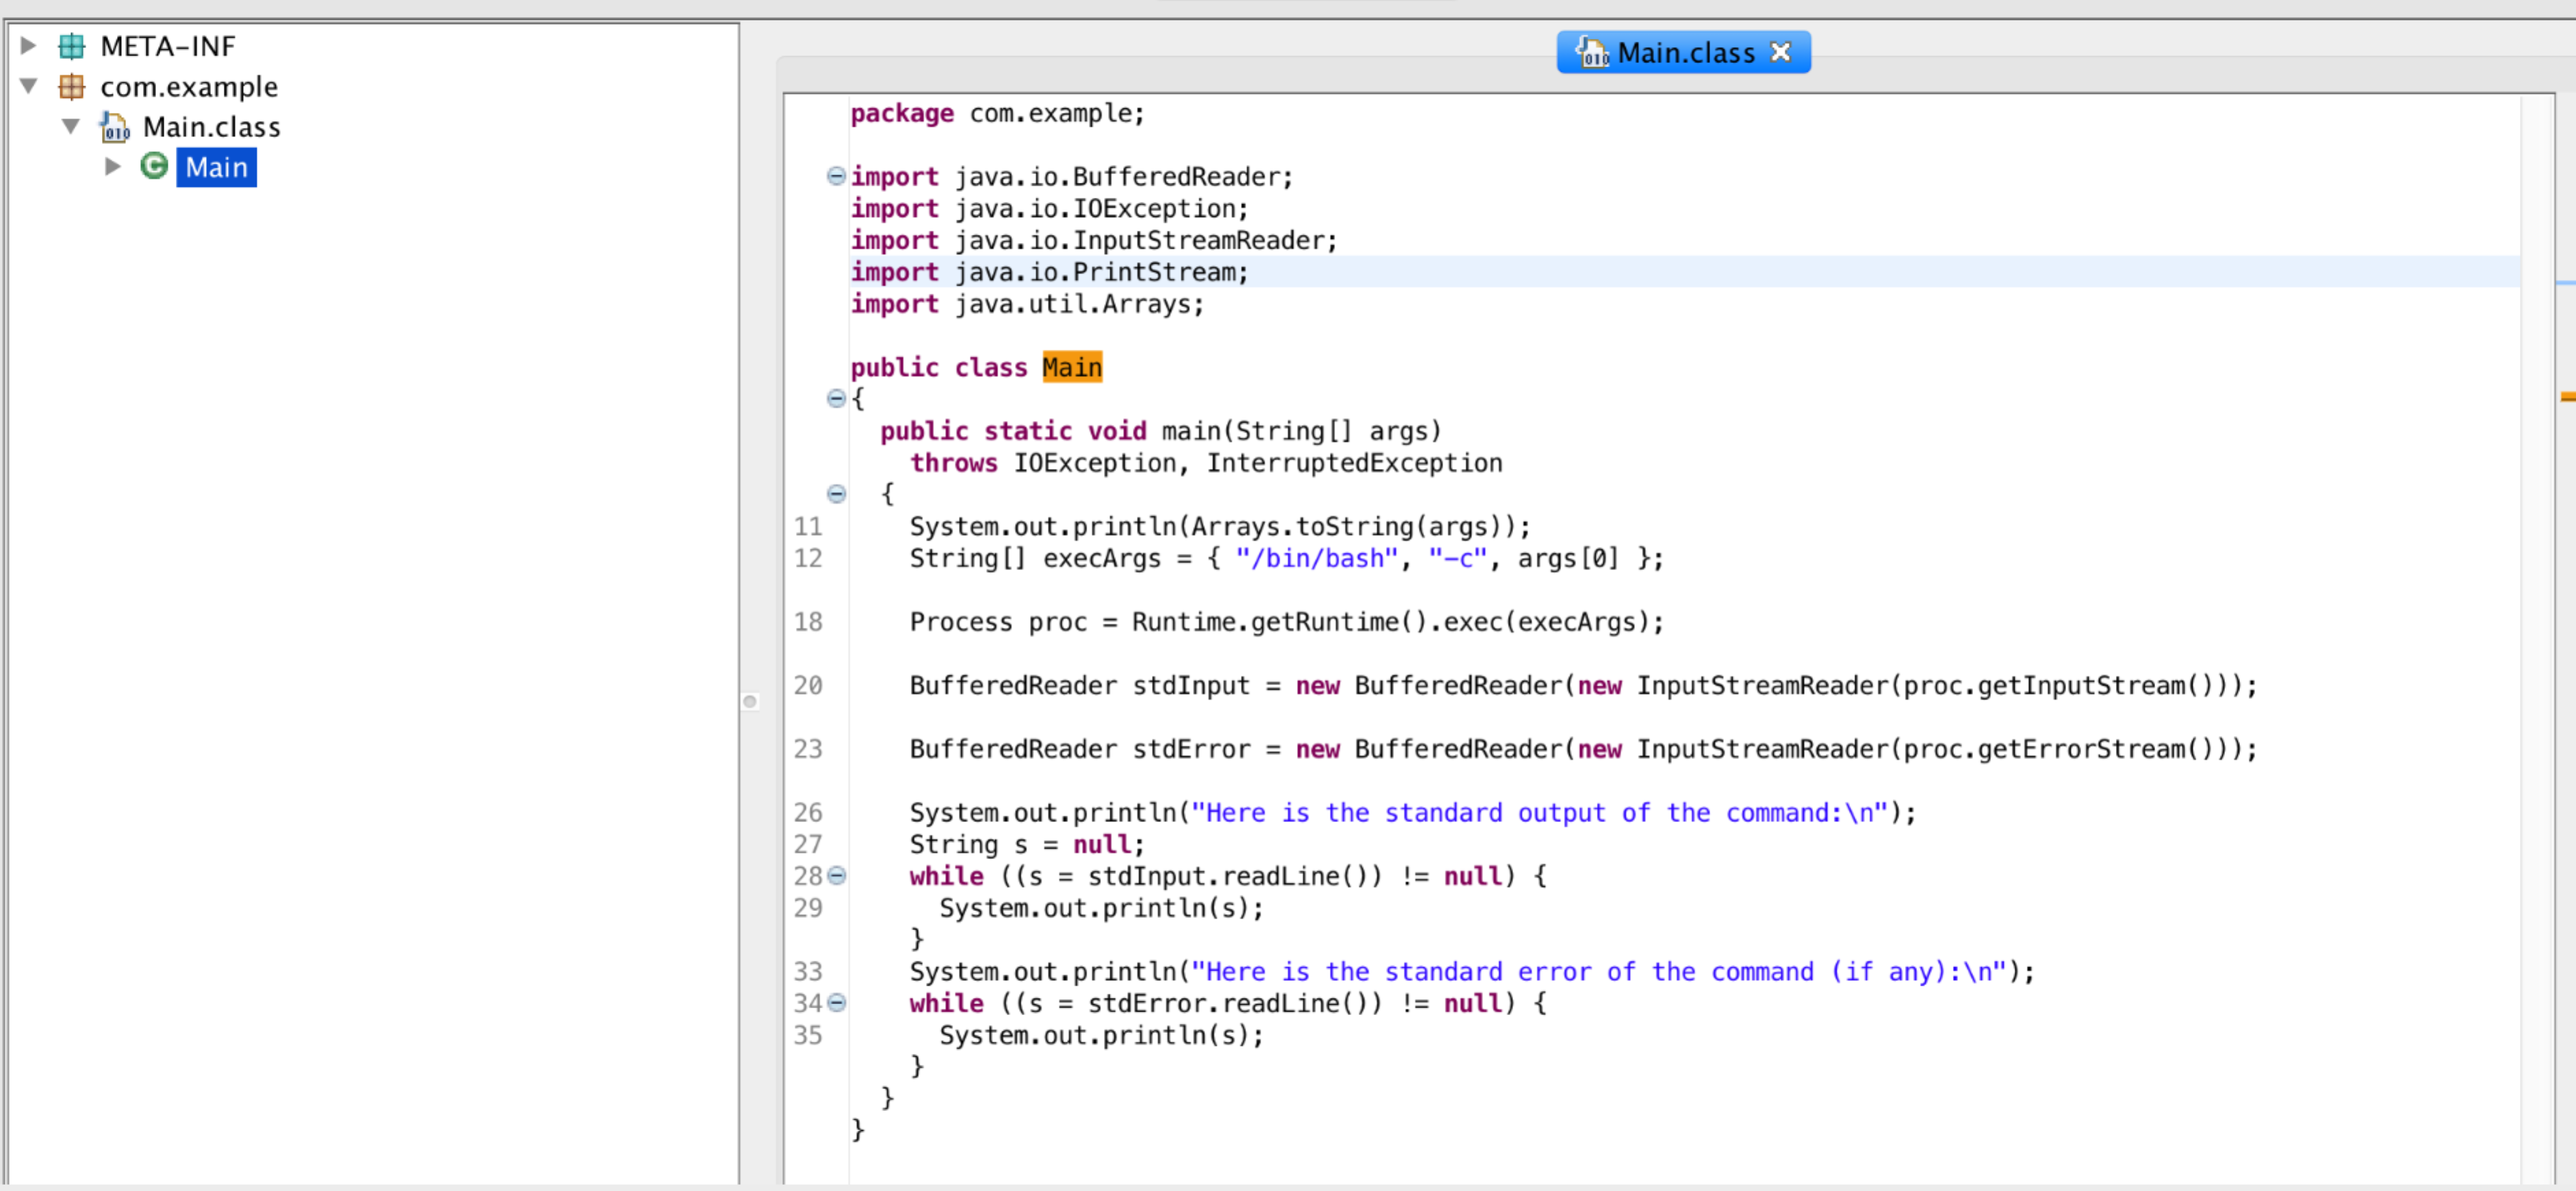Fold the Main class body
The image size is (2576, 1191).
(x=836, y=399)
